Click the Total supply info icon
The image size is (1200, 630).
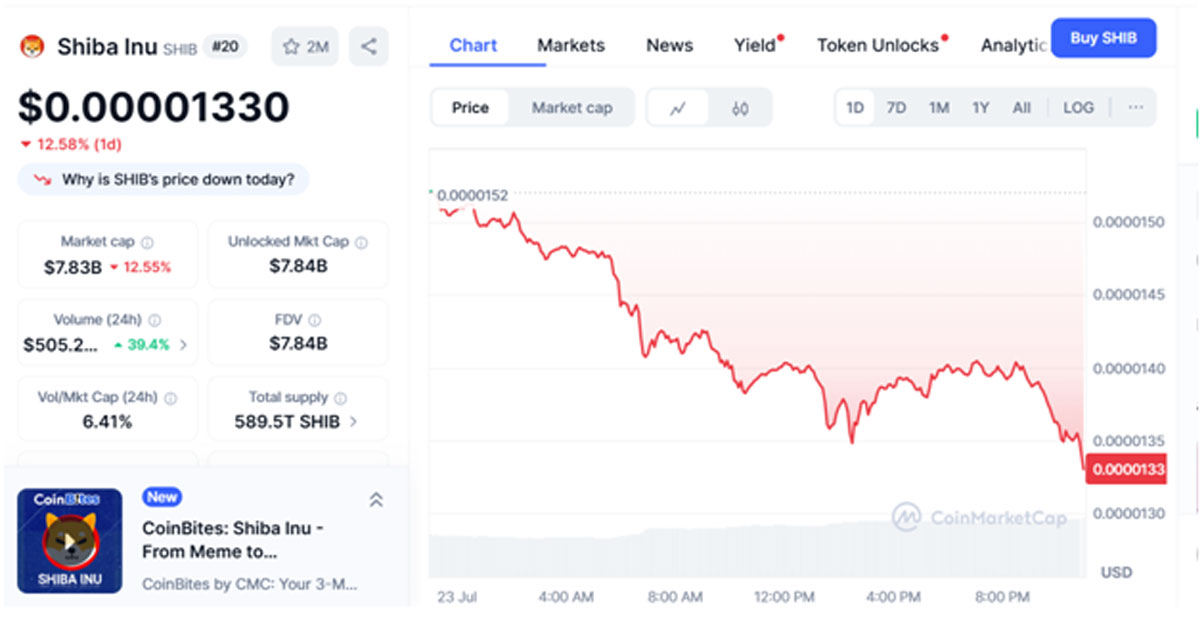pos(340,397)
